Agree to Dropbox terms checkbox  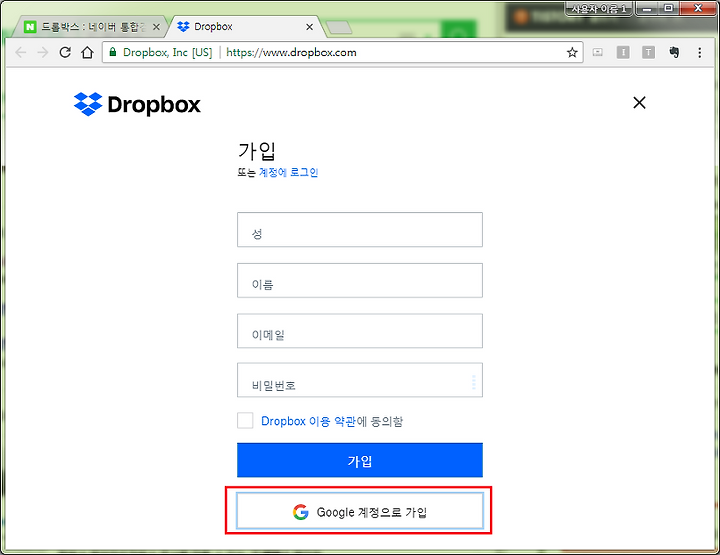[245, 420]
